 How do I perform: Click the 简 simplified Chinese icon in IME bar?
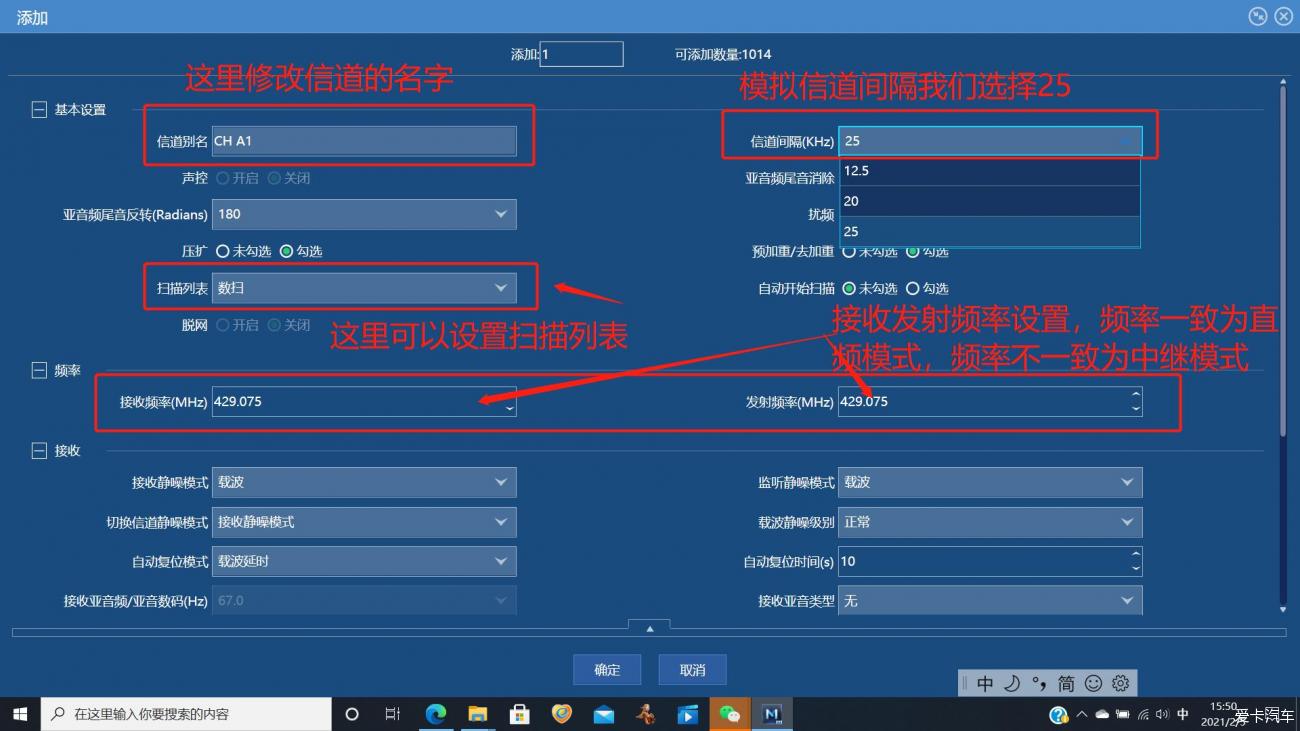[x=1066, y=683]
